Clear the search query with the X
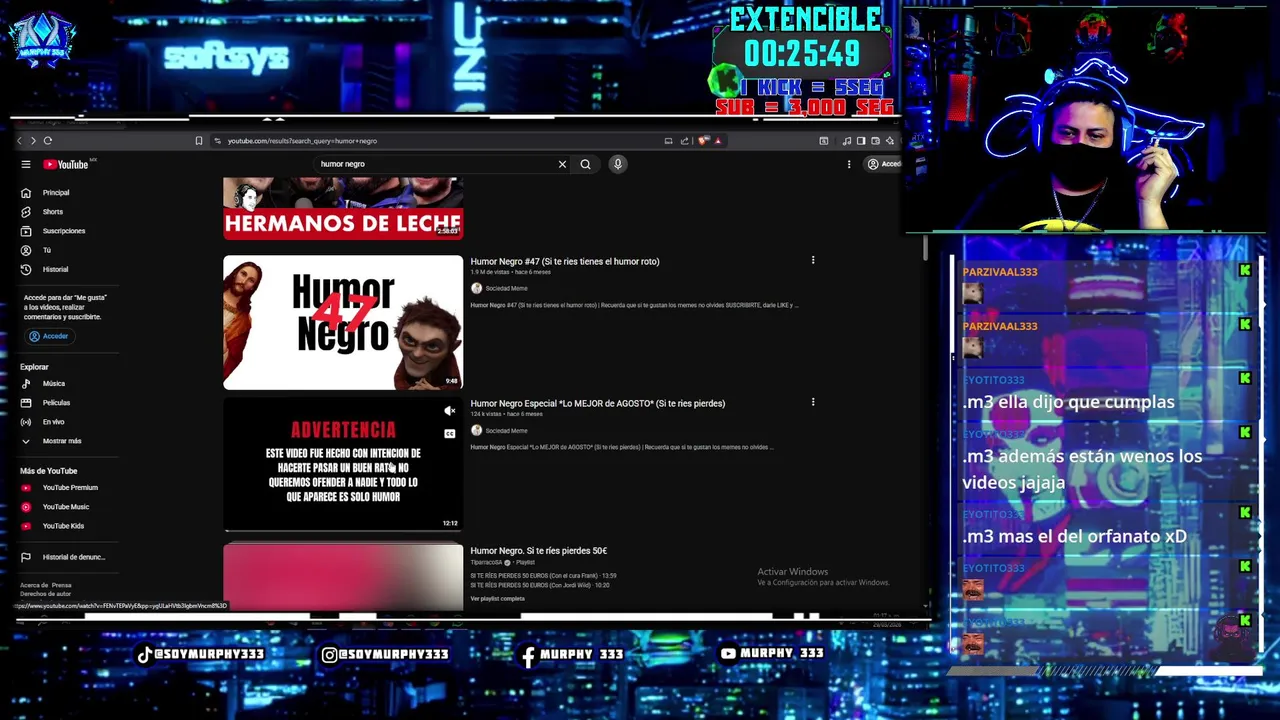 [x=562, y=164]
